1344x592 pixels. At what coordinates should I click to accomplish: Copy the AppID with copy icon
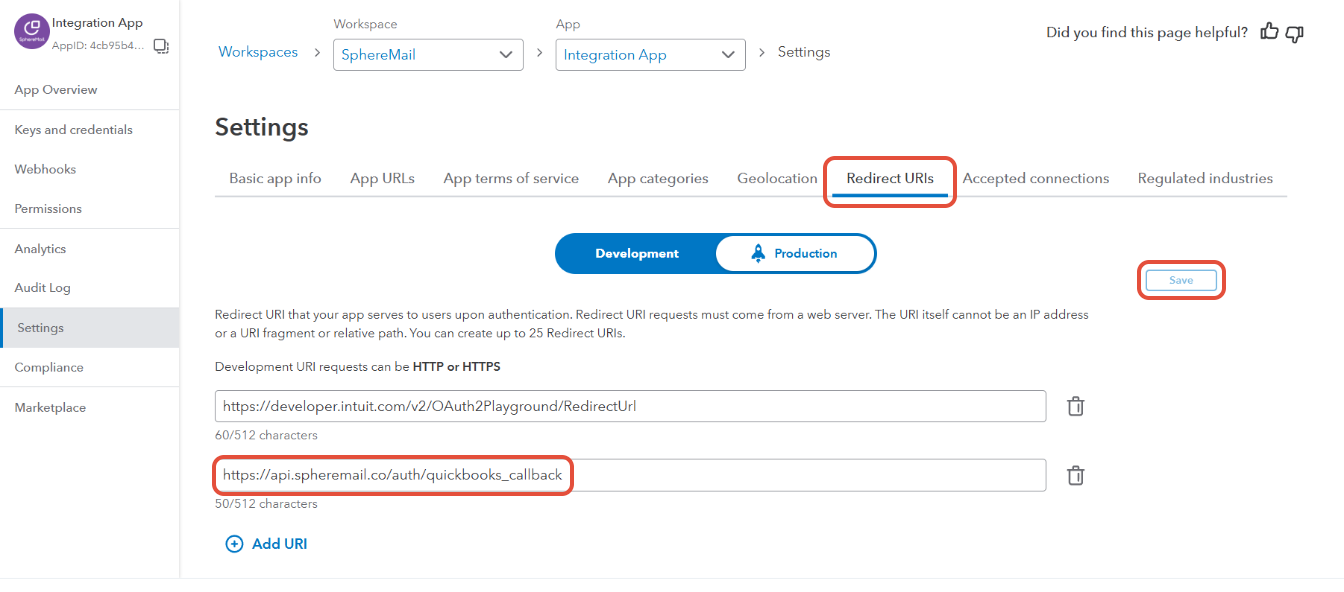coord(161,46)
